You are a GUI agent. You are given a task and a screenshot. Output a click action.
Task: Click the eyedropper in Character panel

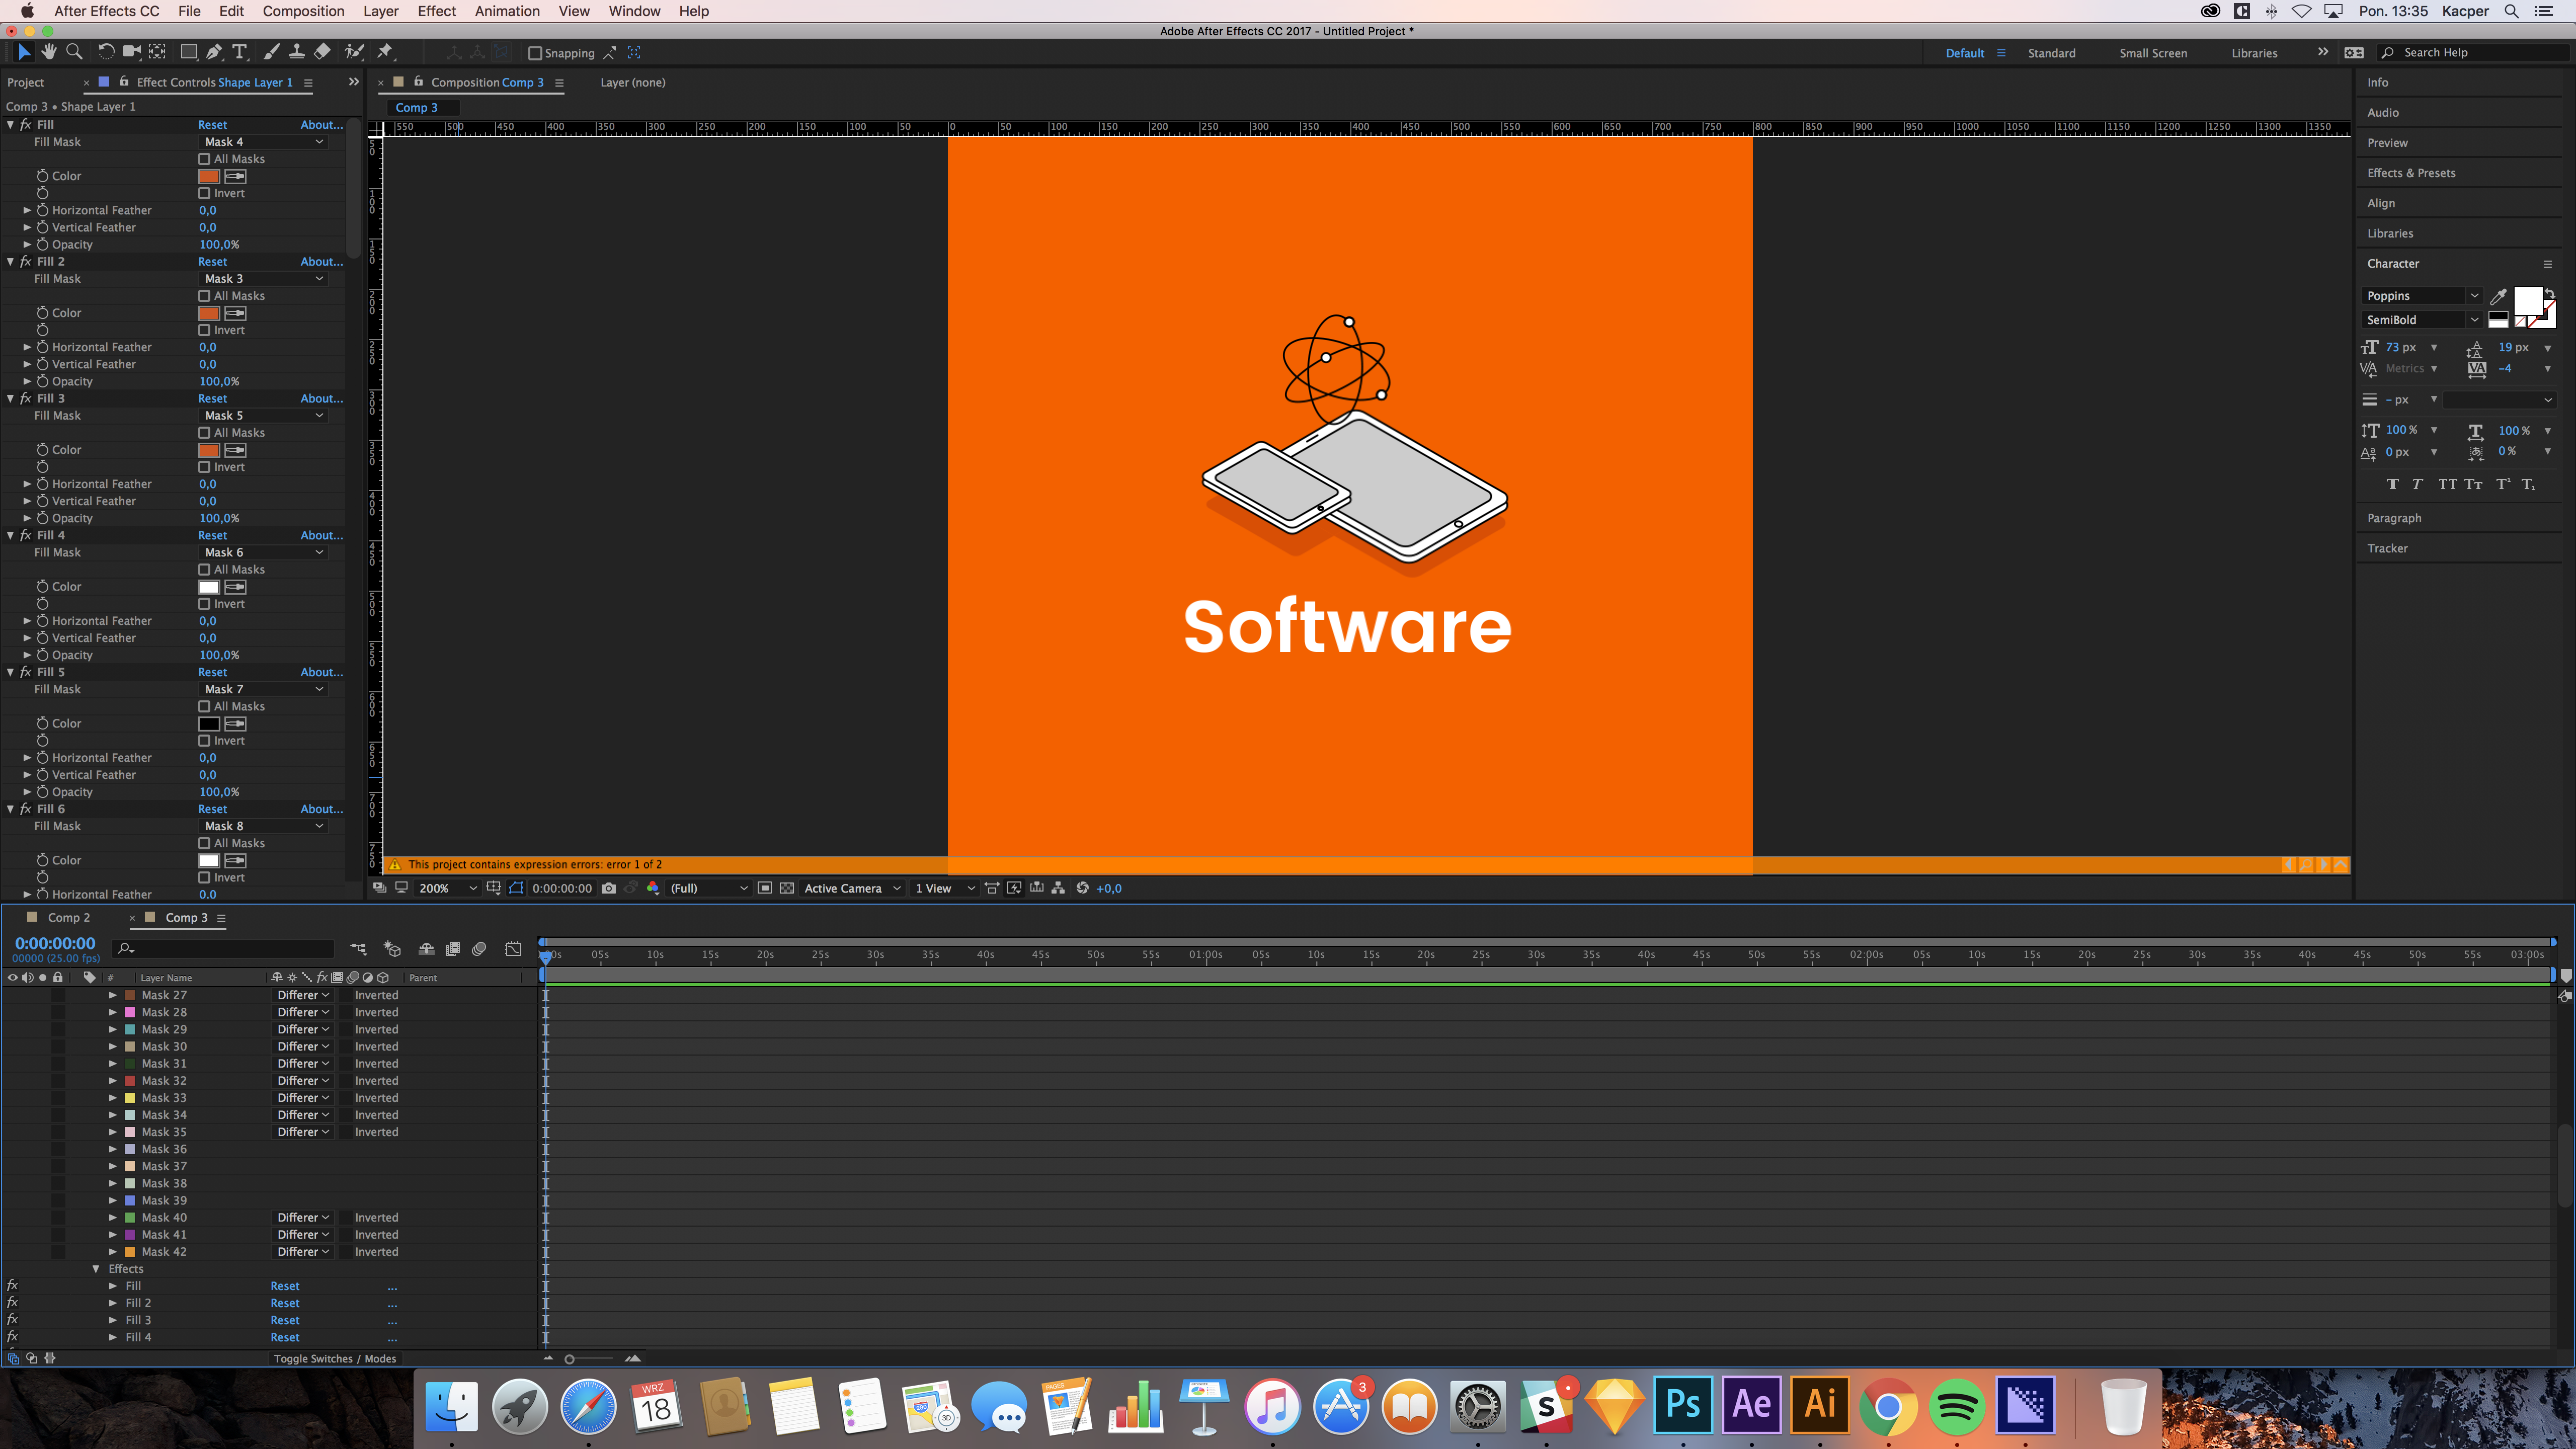coord(2498,296)
